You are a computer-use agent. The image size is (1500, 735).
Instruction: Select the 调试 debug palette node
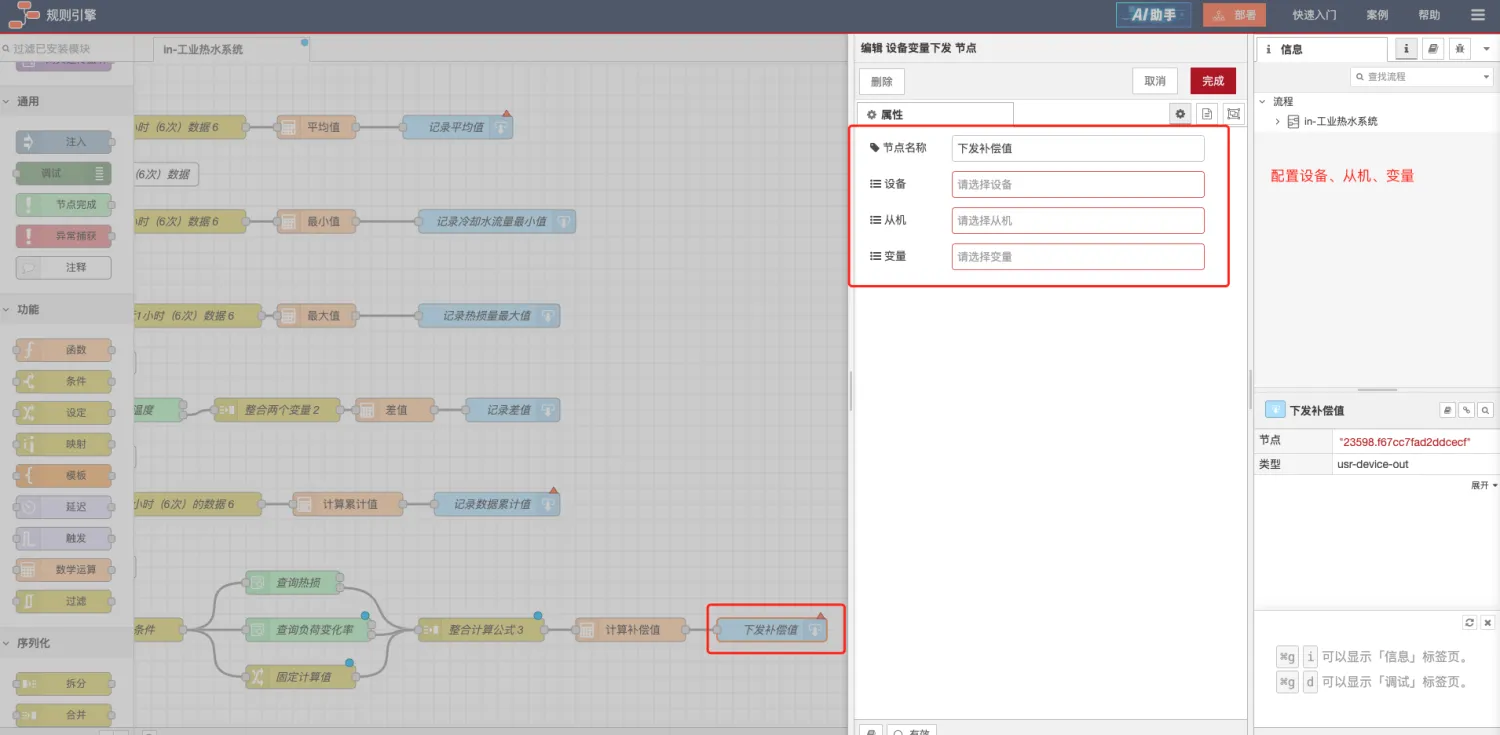[x=64, y=173]
